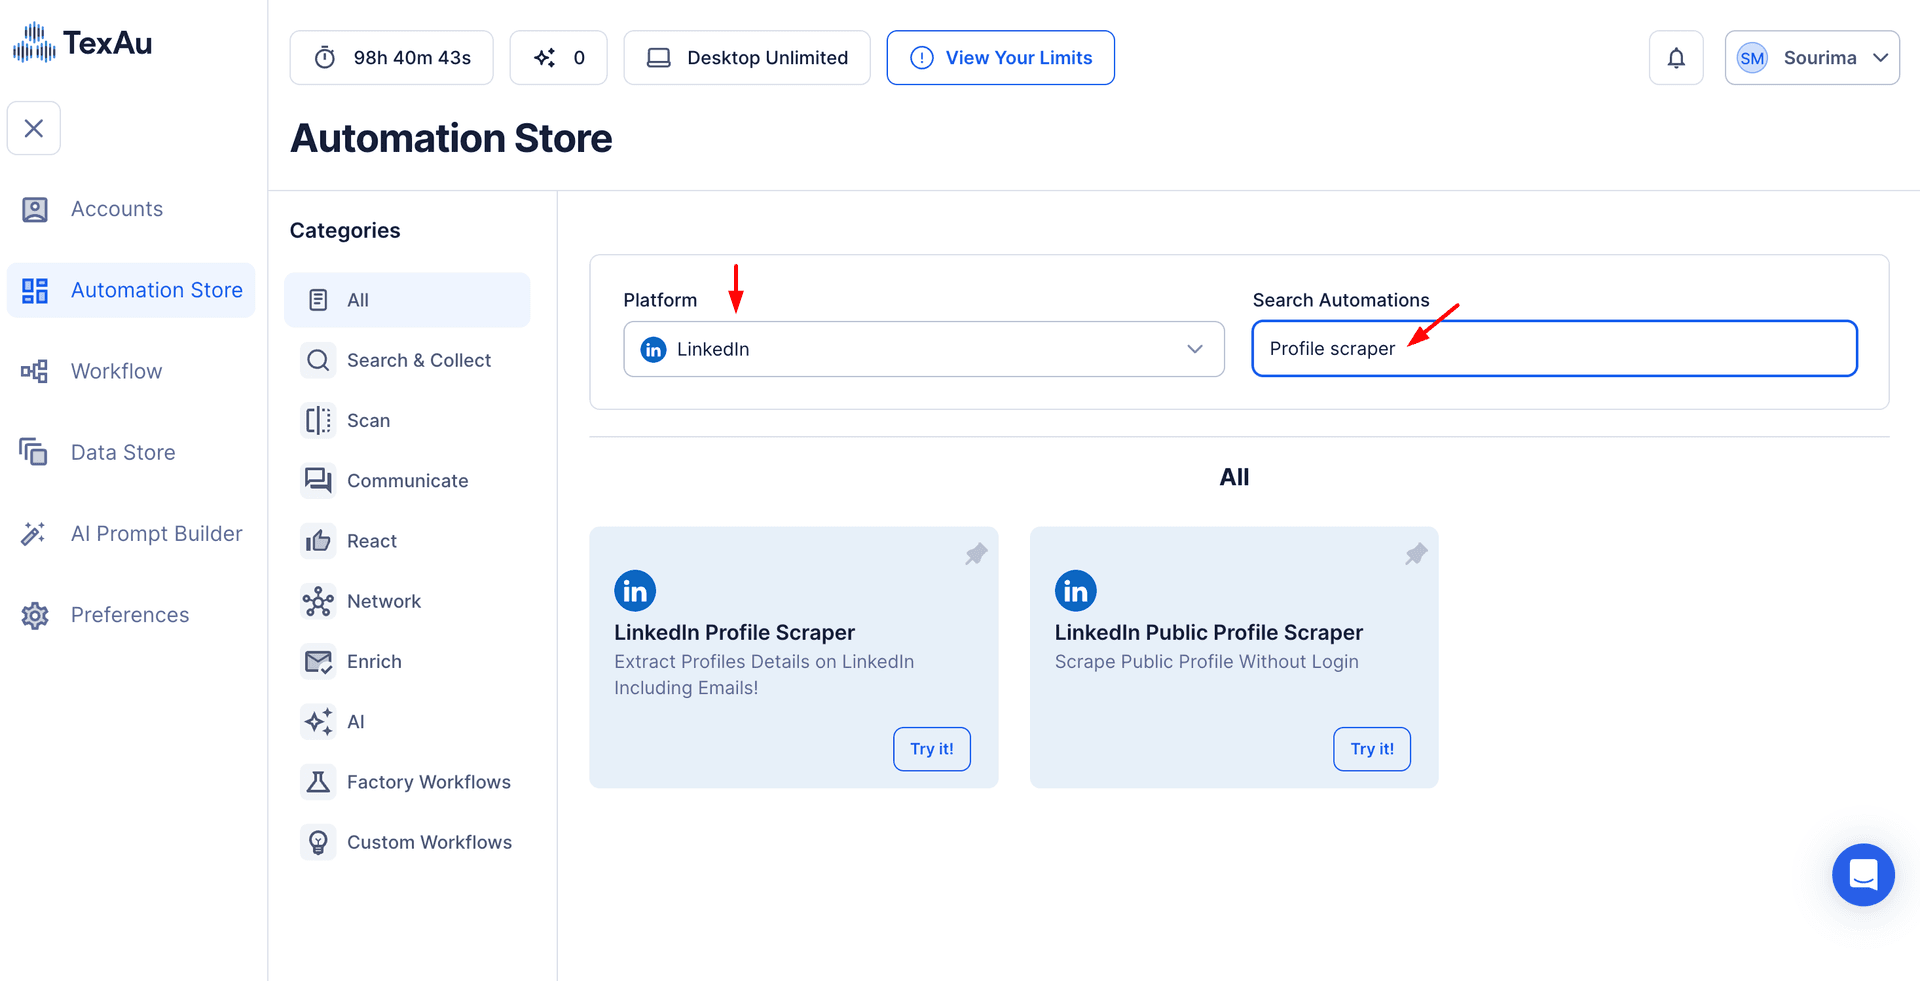Viewport: 1920px width, 981px height.
Task: Click 'Scrape Public Profile Without Login' text
Action: 1206,662
